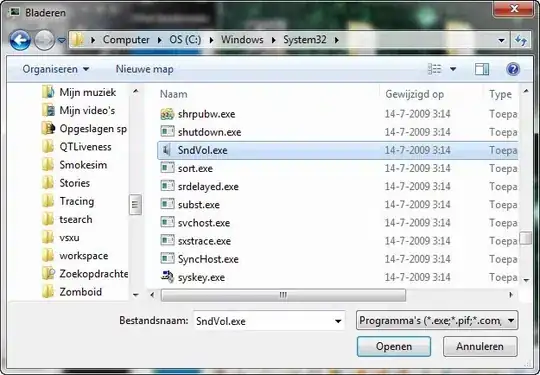The image size is (540, 375).
Task: Change view using the view icon
Action: [x=435, y=69]
